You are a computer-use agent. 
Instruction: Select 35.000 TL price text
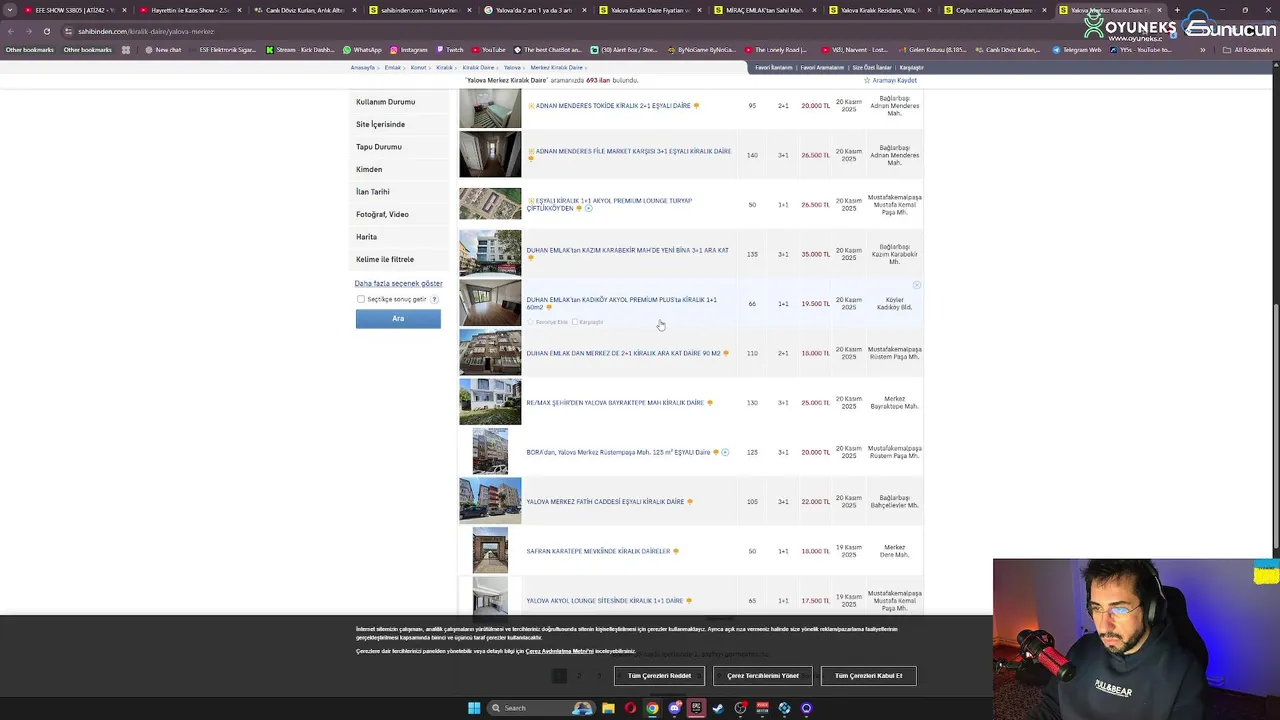pyautogui.click(x=815, y=254)
